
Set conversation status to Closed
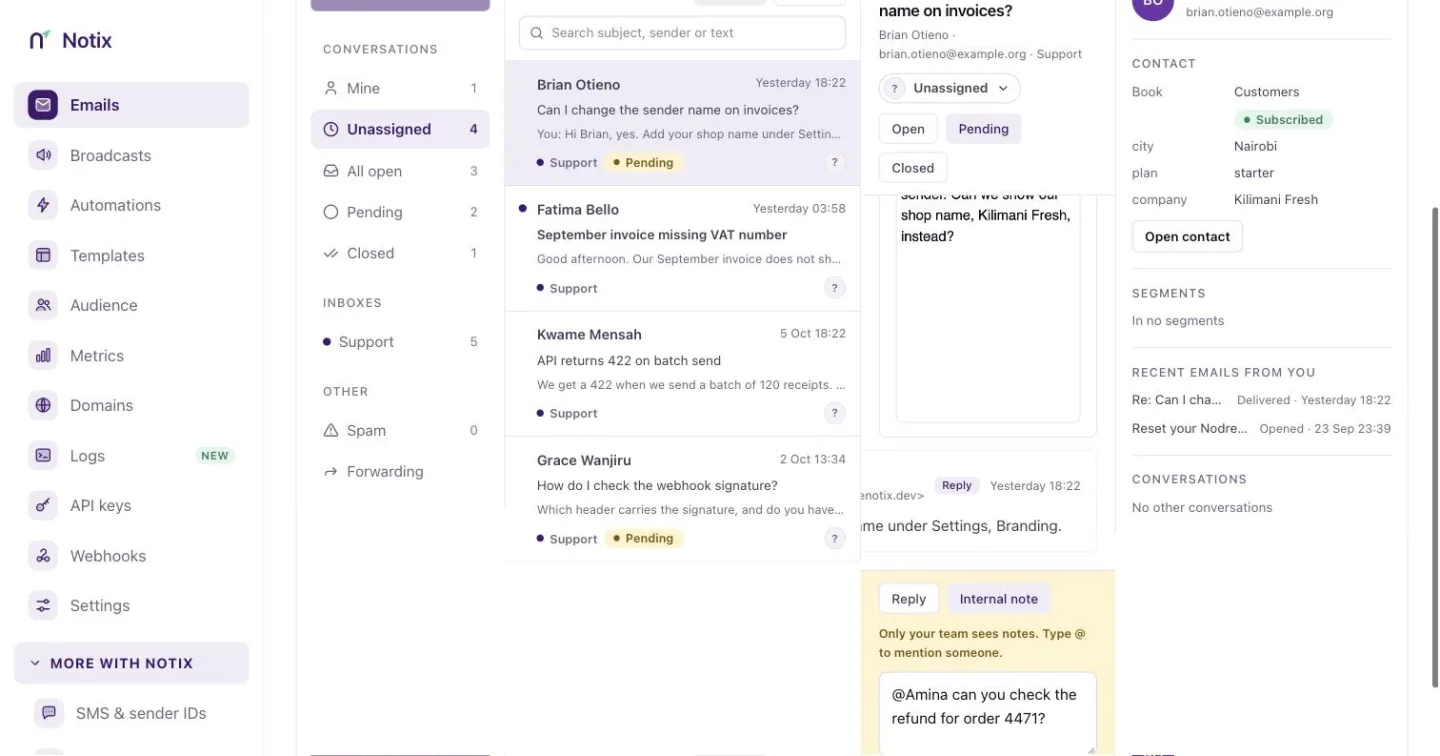click(x=913, y=168)
